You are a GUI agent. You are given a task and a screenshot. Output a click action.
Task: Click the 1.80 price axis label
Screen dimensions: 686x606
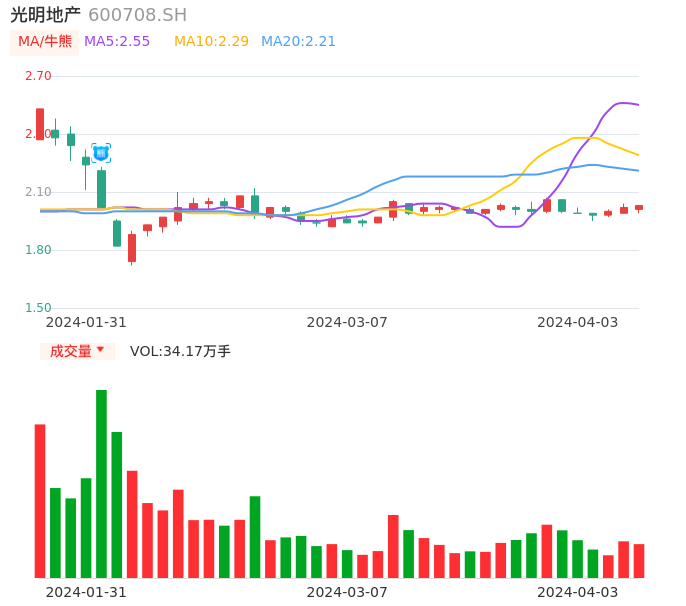[37, 250]
